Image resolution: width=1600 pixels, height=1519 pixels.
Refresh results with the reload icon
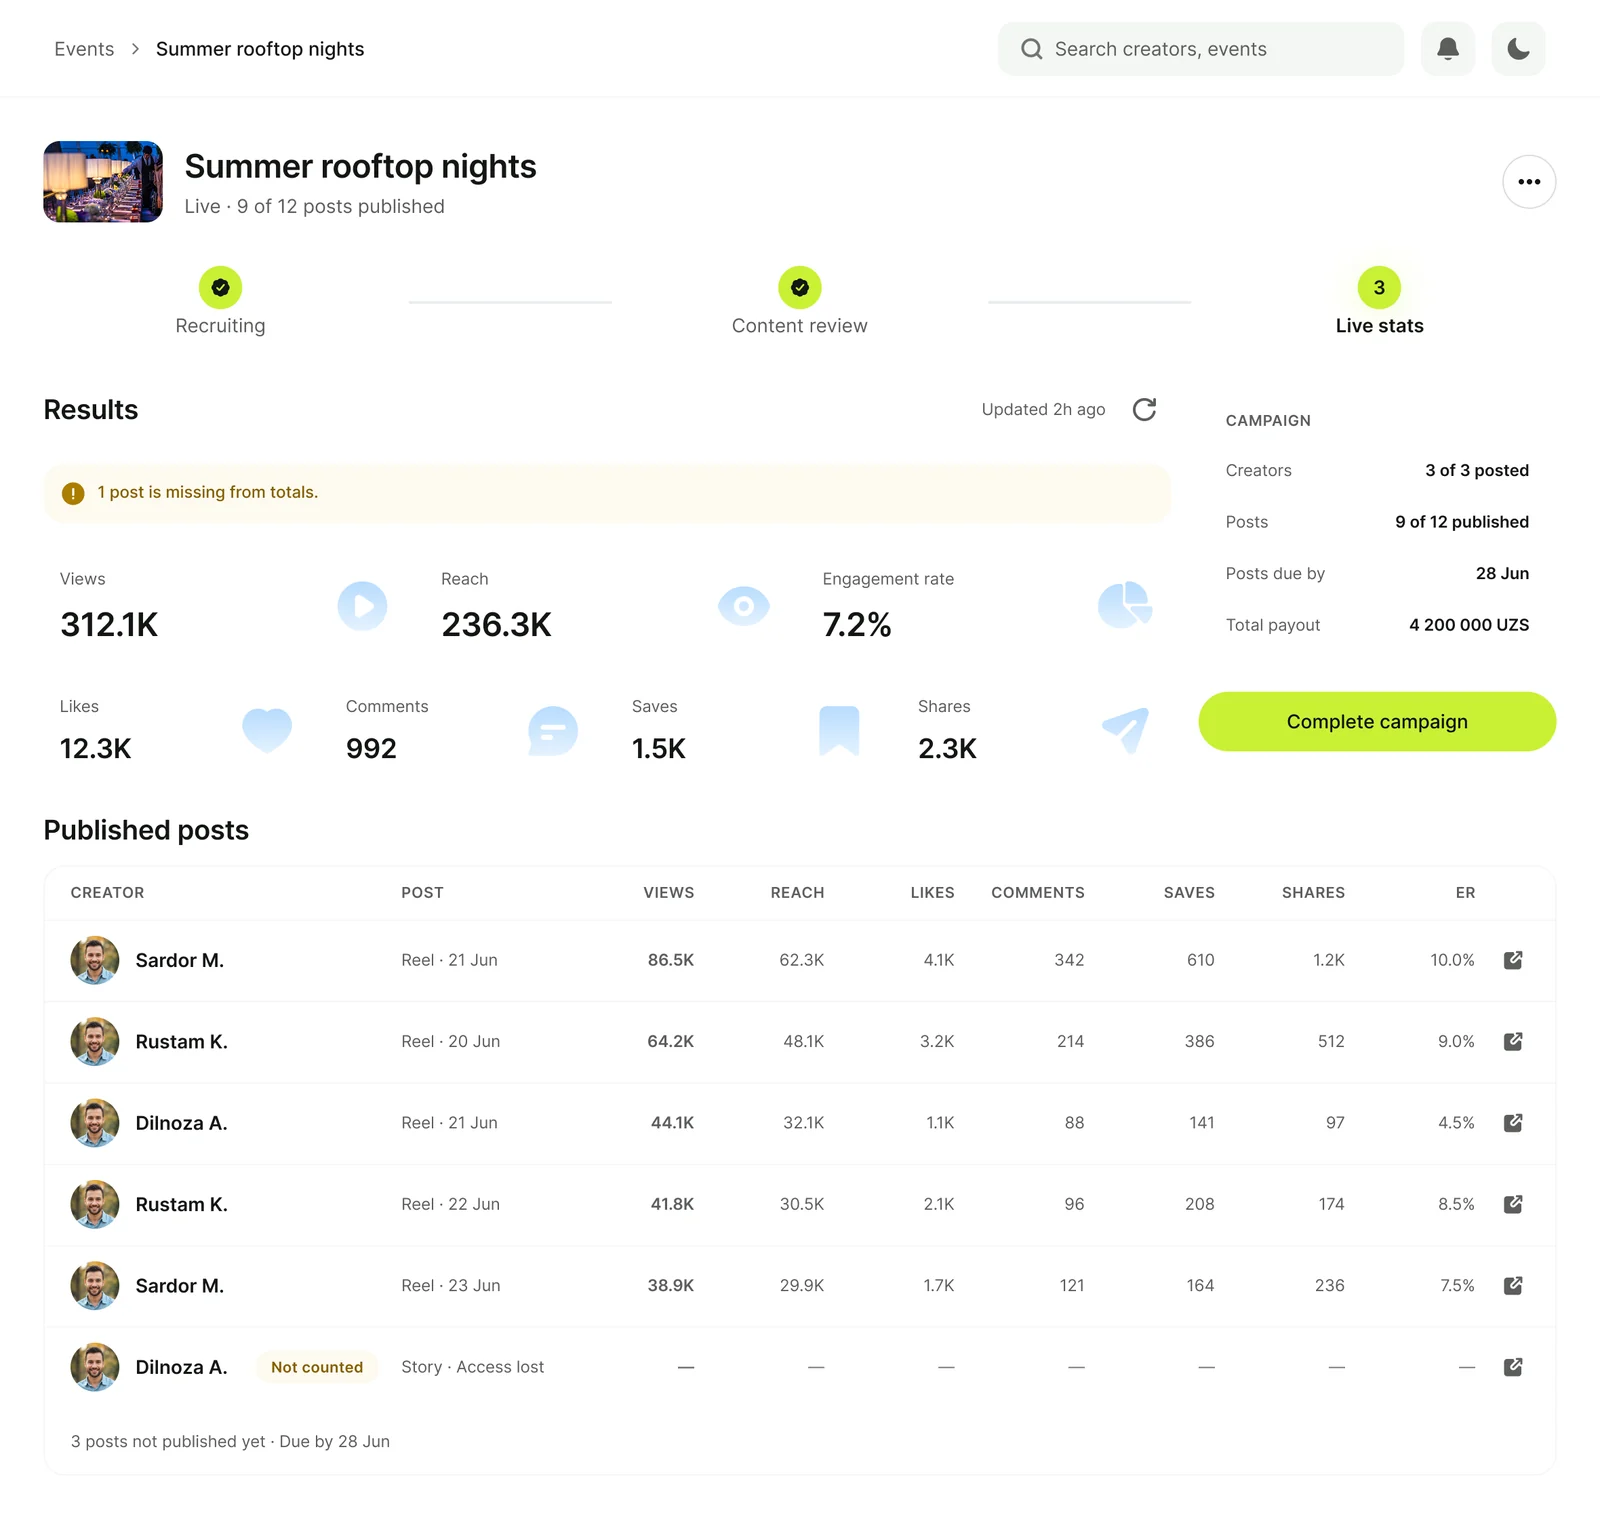point(1144,409)
